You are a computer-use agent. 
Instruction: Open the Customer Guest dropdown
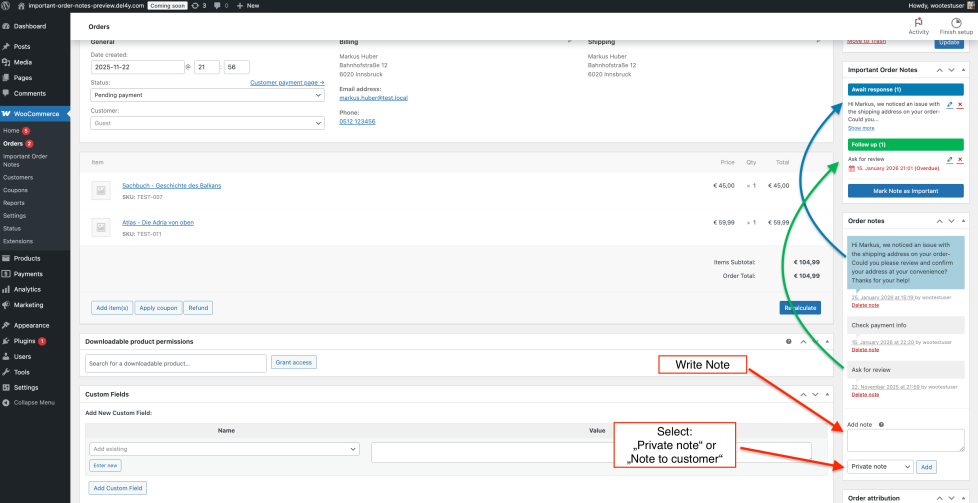pos(207,123)
